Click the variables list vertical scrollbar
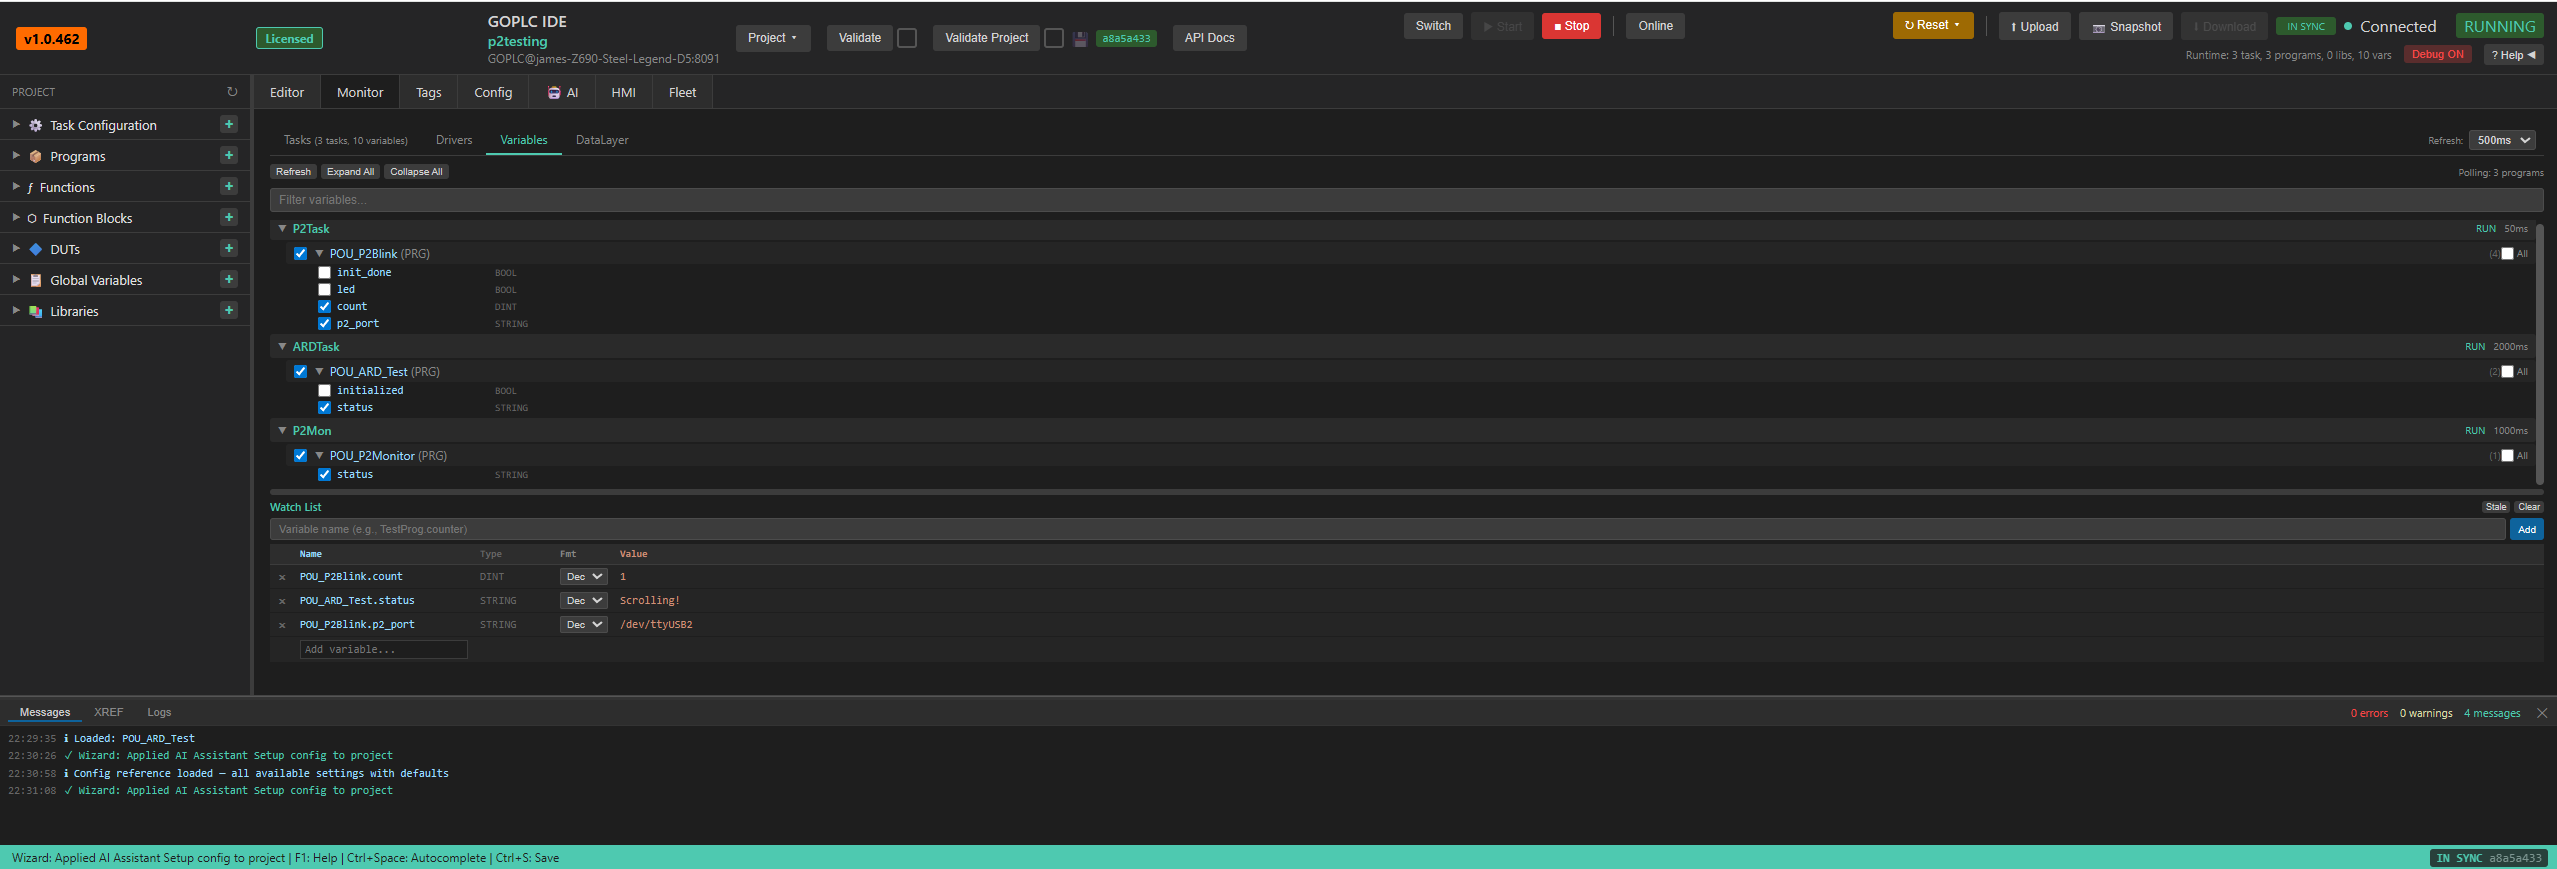2557x869 pixels. pos(2539,355)
